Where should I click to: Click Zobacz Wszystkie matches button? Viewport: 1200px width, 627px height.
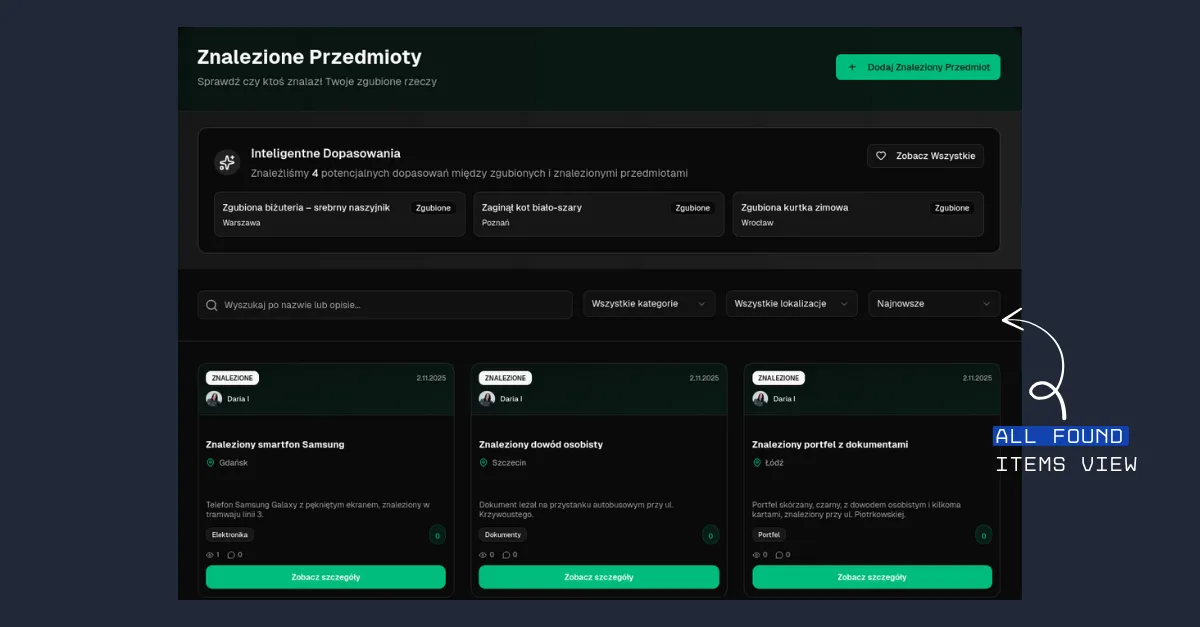(925, 156)
